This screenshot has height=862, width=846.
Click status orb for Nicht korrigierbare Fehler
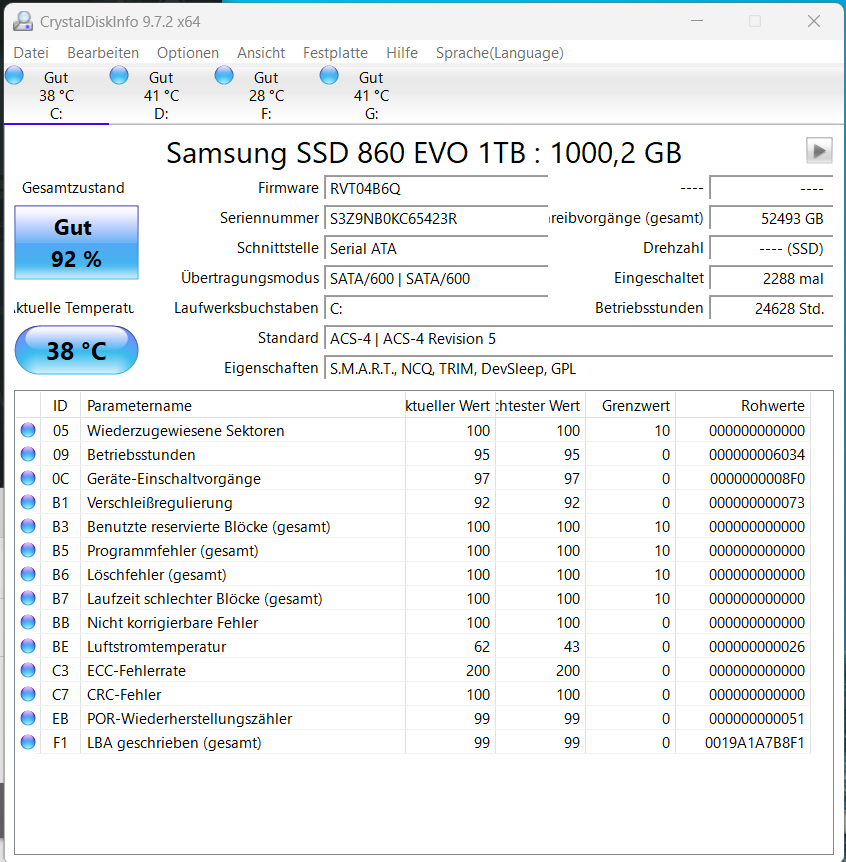point(28,622)
